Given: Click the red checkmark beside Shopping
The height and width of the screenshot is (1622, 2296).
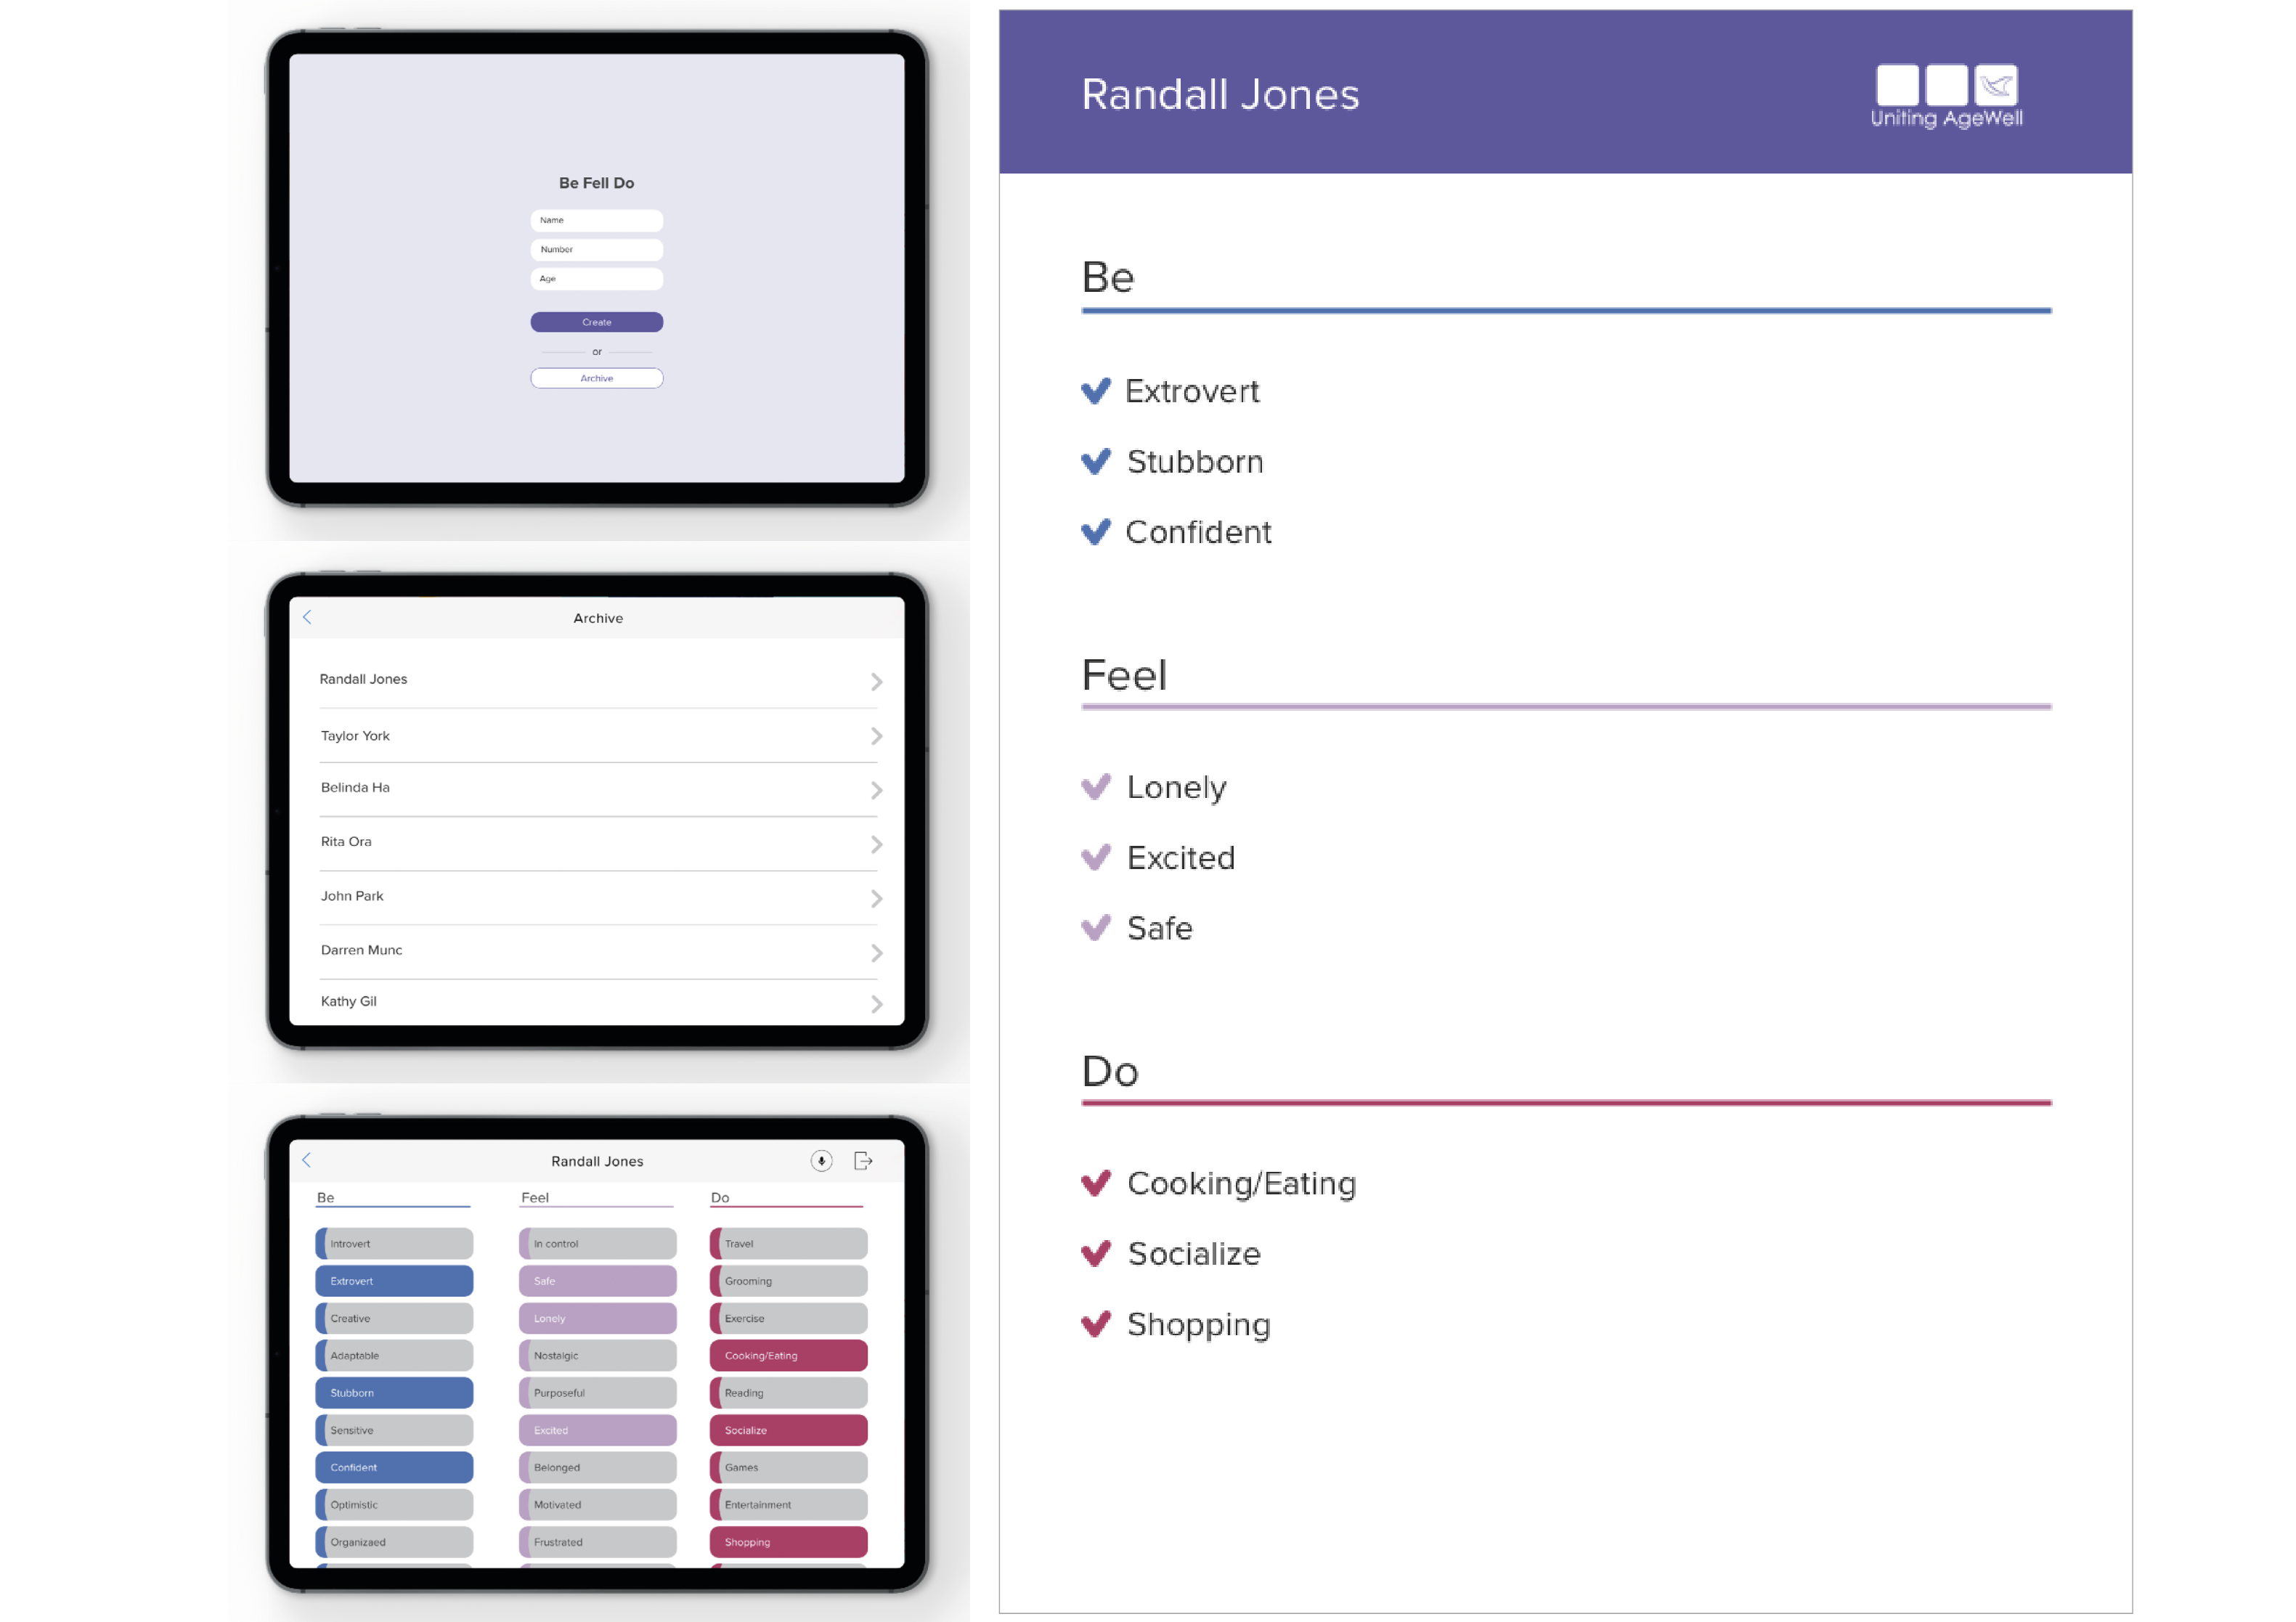Looking at the screenshot, I should [x=1096, y=1324].
